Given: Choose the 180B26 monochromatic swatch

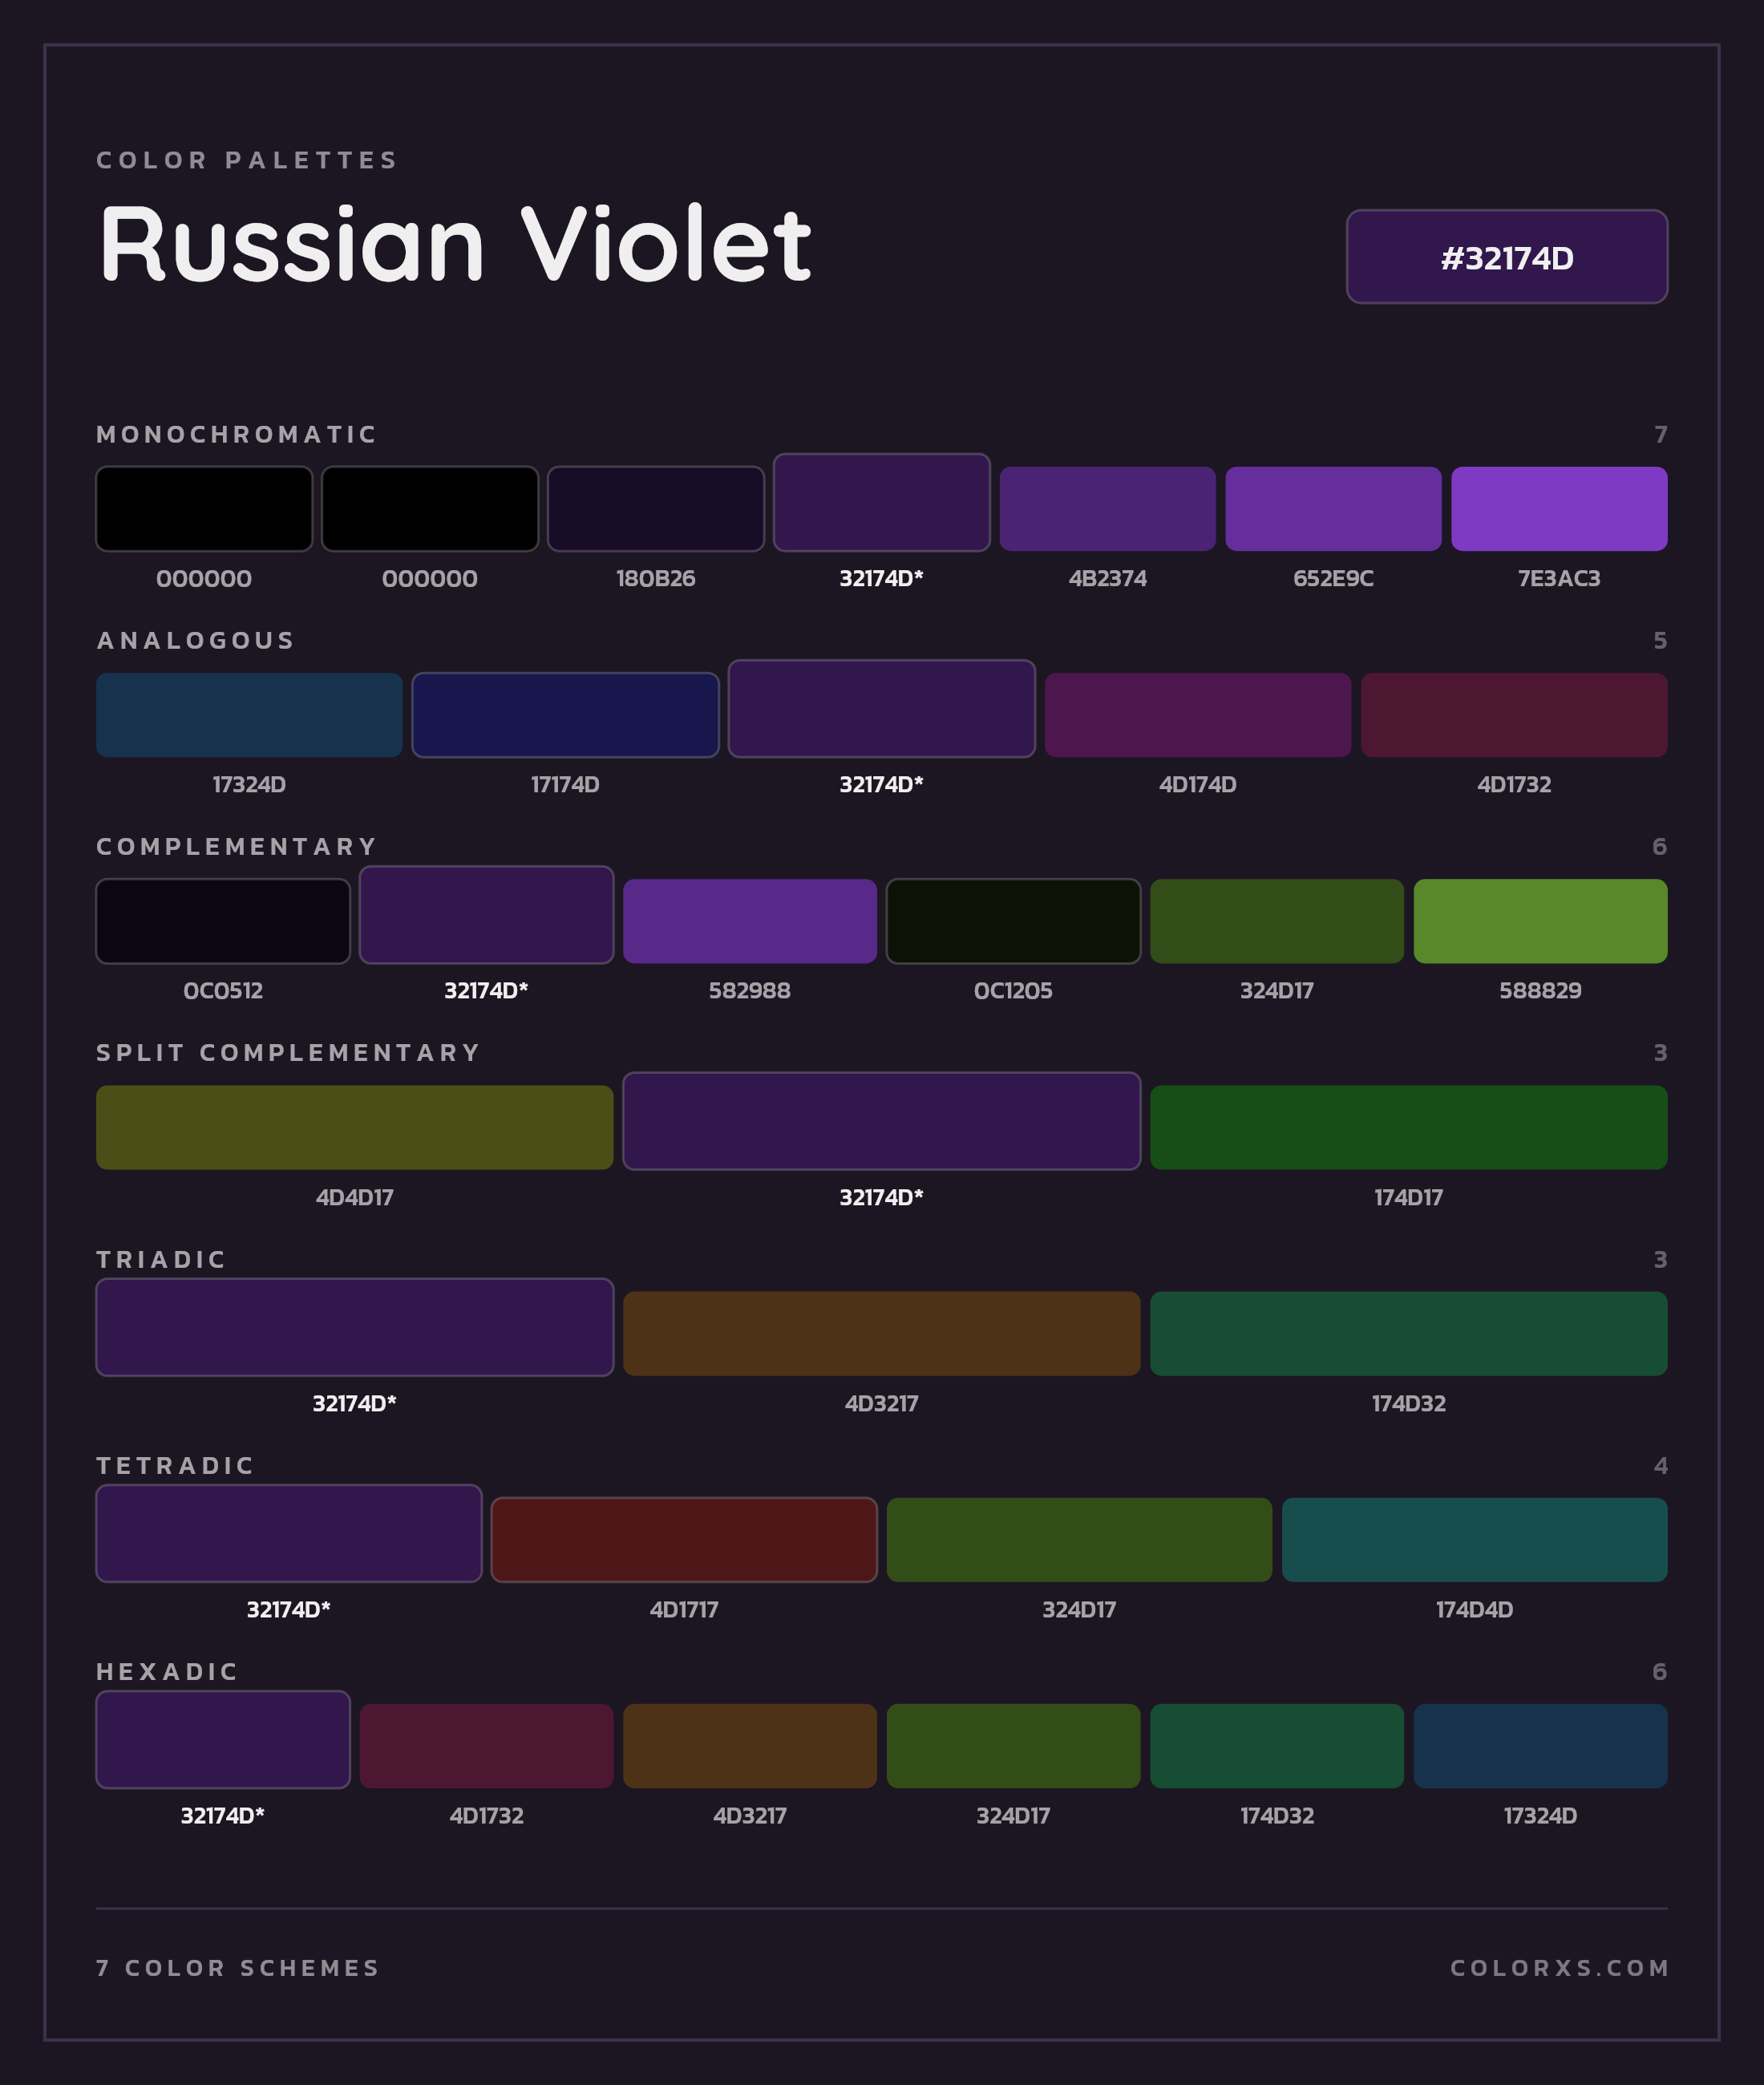Looking at the screenshot, I should tap(656, 509).
